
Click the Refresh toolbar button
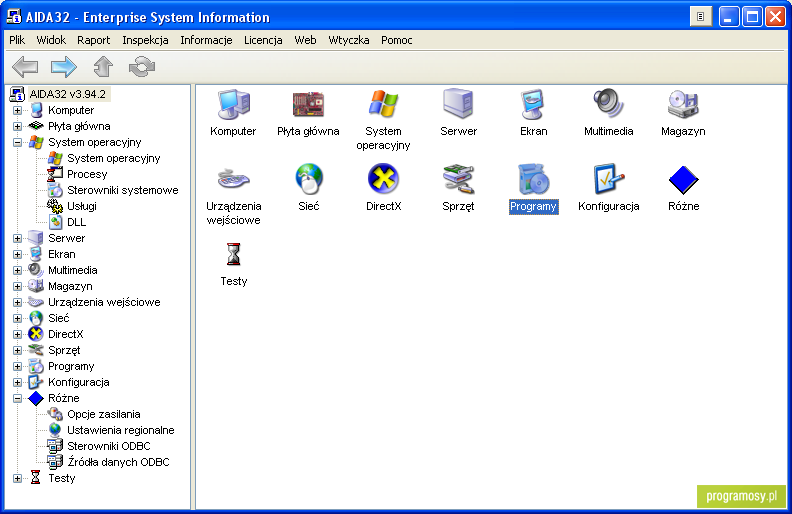(142, 67)
